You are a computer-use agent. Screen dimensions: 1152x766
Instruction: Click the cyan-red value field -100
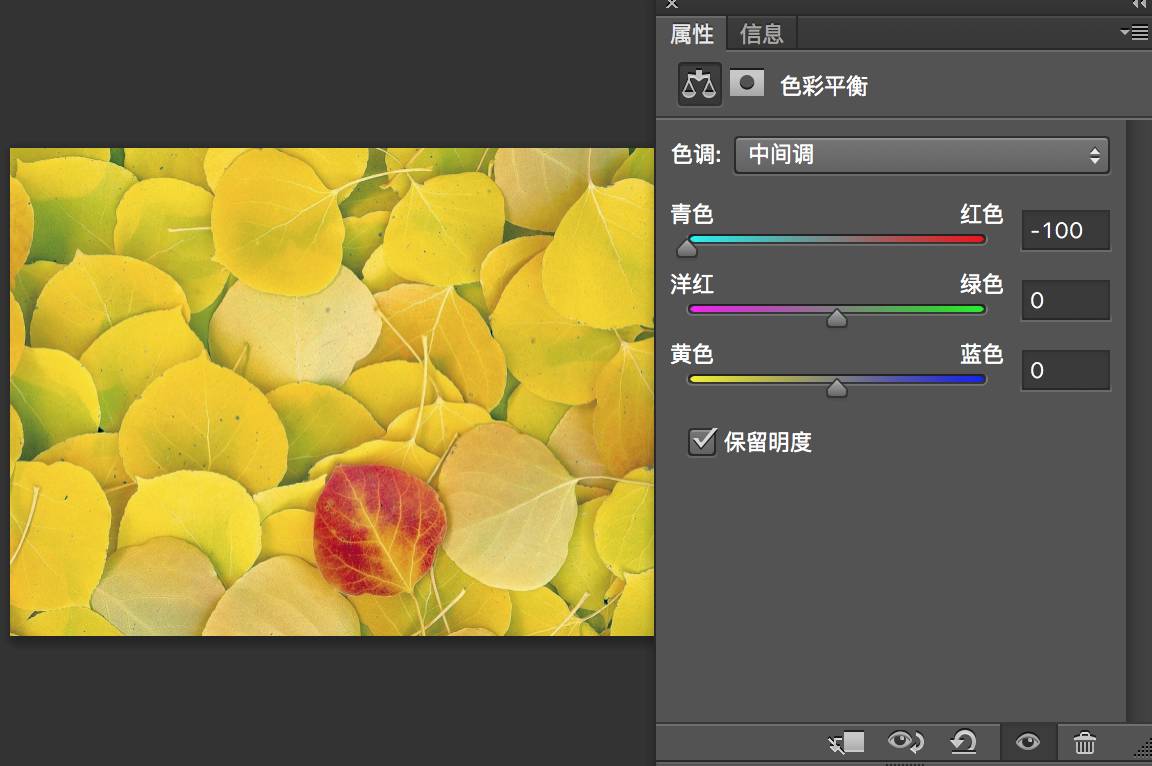pyautogui.click(x=1065, y=231)
